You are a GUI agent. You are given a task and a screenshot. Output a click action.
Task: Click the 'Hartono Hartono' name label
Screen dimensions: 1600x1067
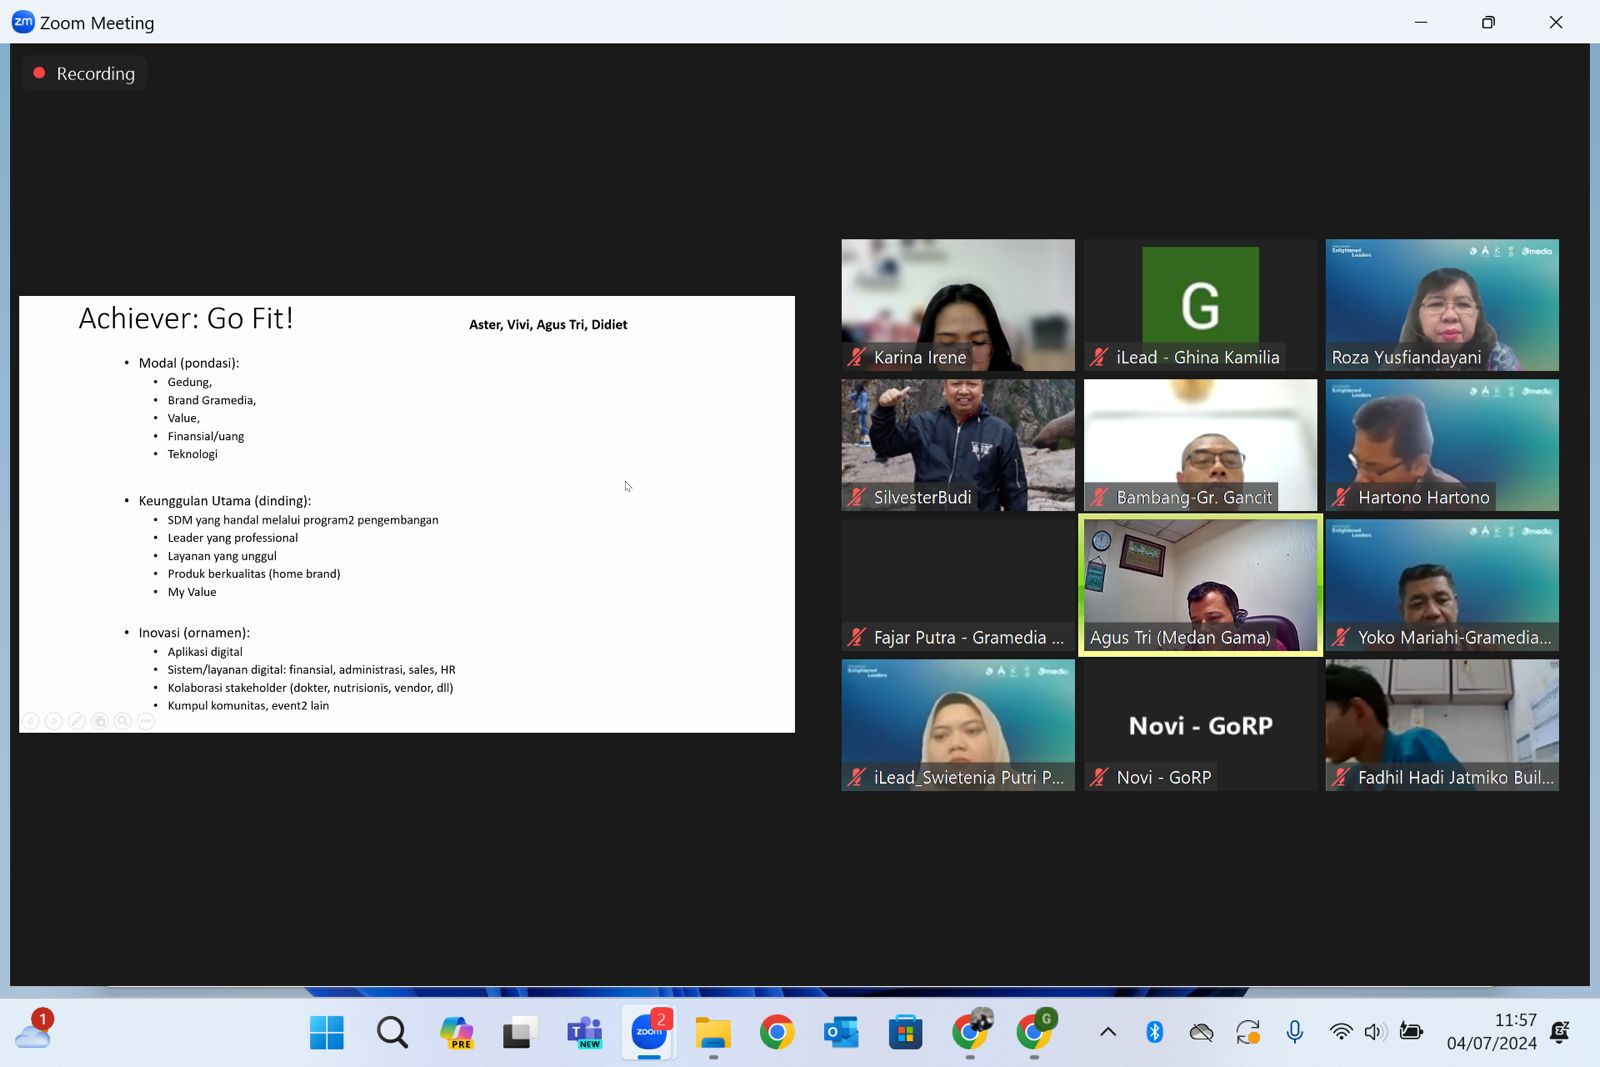click(x=1424, y=497)
